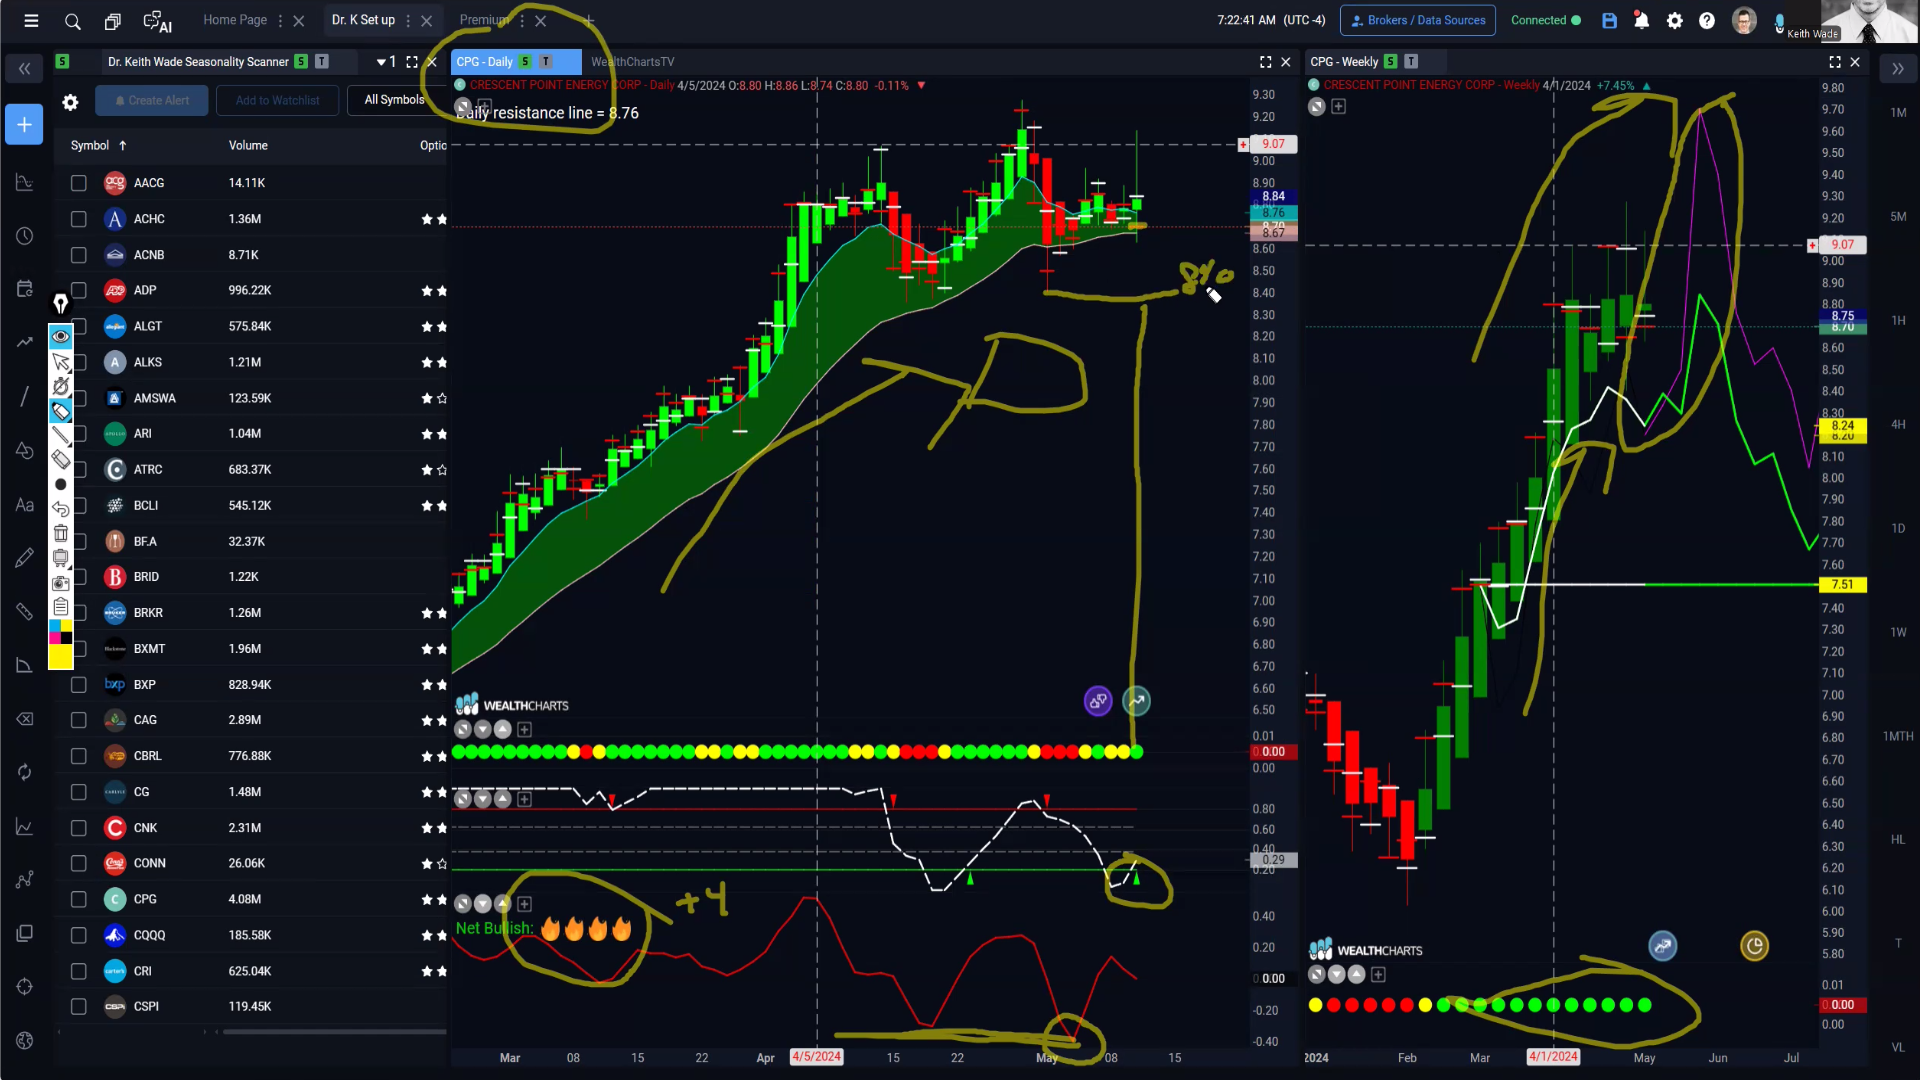Screen dimensions: 1920x1080
Task: Open Home Page tab options menu
Action: (280, 21)
